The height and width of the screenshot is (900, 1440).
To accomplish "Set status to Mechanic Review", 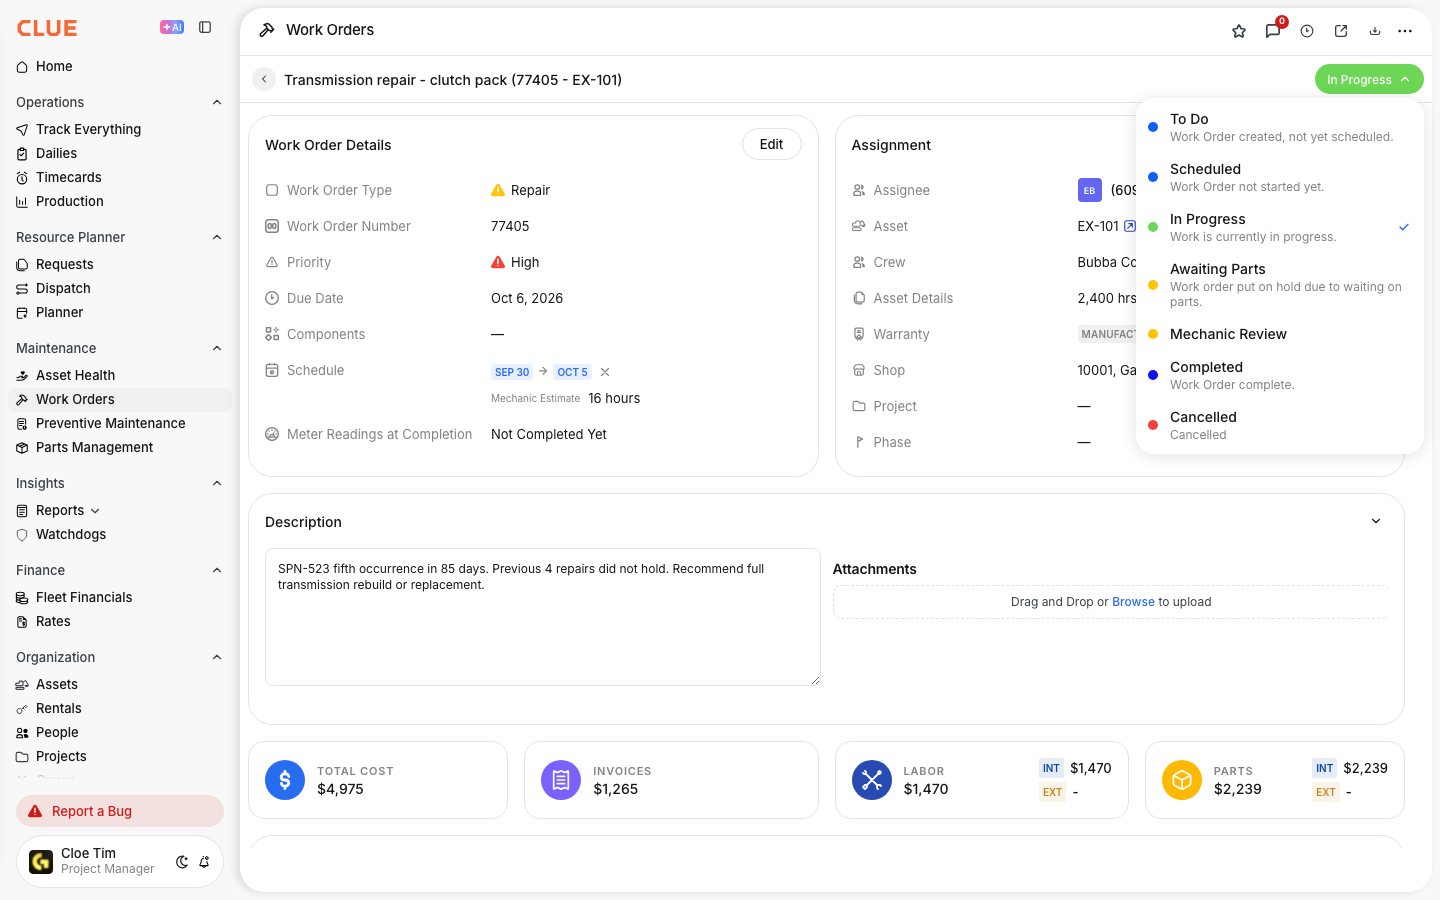I will point(1280,334).
